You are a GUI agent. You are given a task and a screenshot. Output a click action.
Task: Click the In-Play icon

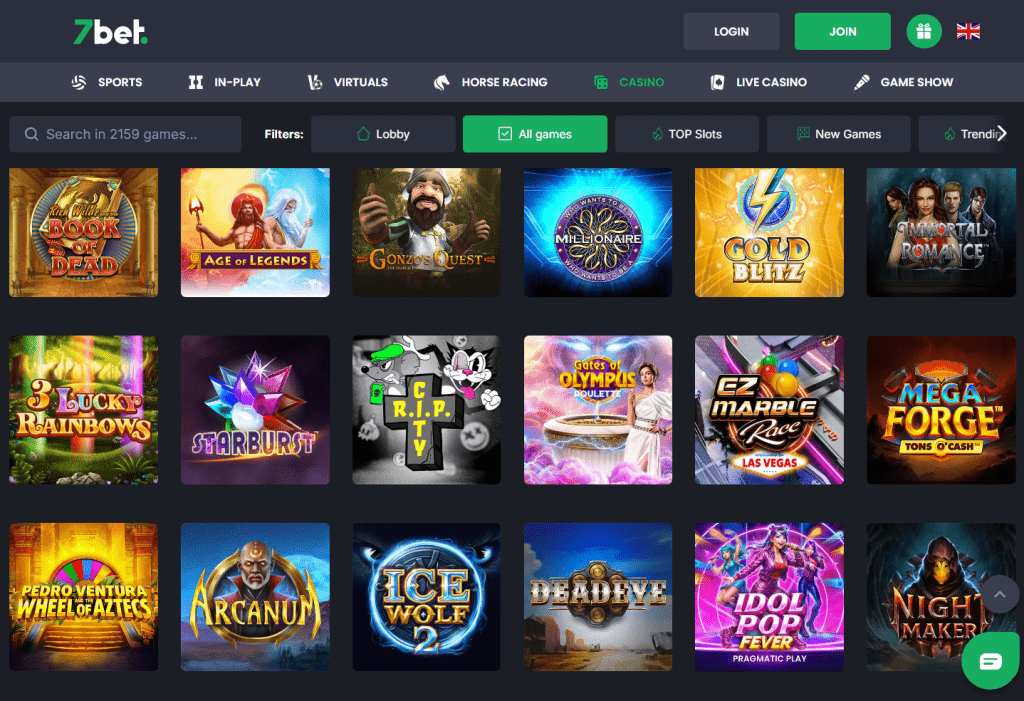click(195, 82)
